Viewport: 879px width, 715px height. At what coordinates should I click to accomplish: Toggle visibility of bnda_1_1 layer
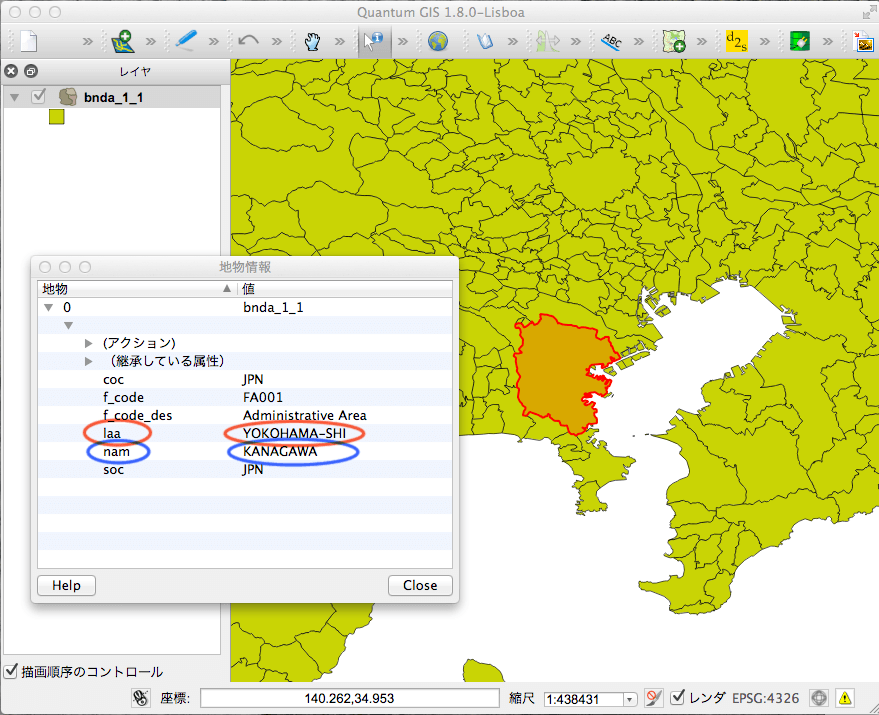pos(39,97)
